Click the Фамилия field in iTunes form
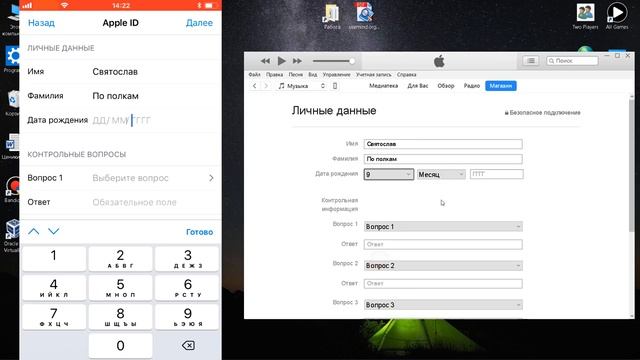The width and height of the screenshot is (640, 360). [x=443, y=159]
